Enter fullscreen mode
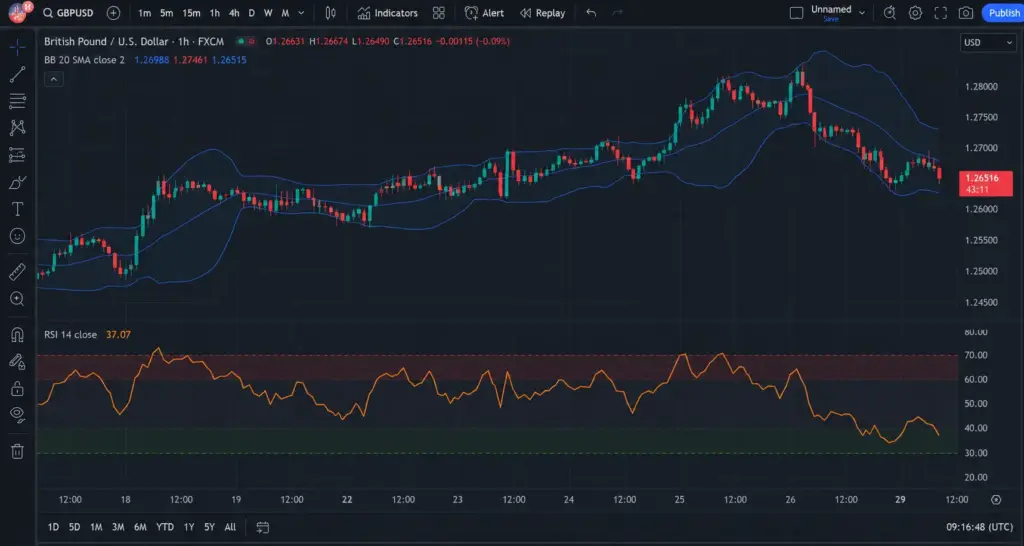This screenshot has height=546, width=1024. (940, 13)
